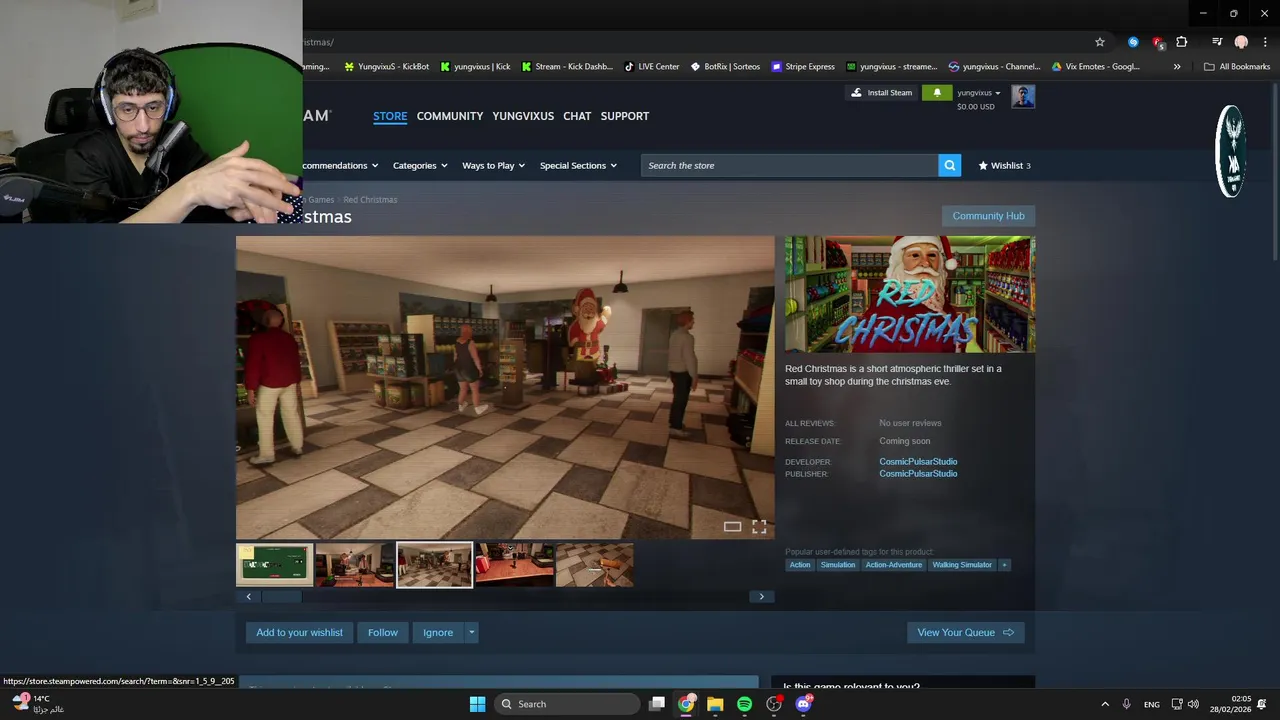This screenshot has height=720, width=1280.
Task: Open the Chrome extensions puzzle icon
Action: pyautogui.click(x=1182, y=42)
